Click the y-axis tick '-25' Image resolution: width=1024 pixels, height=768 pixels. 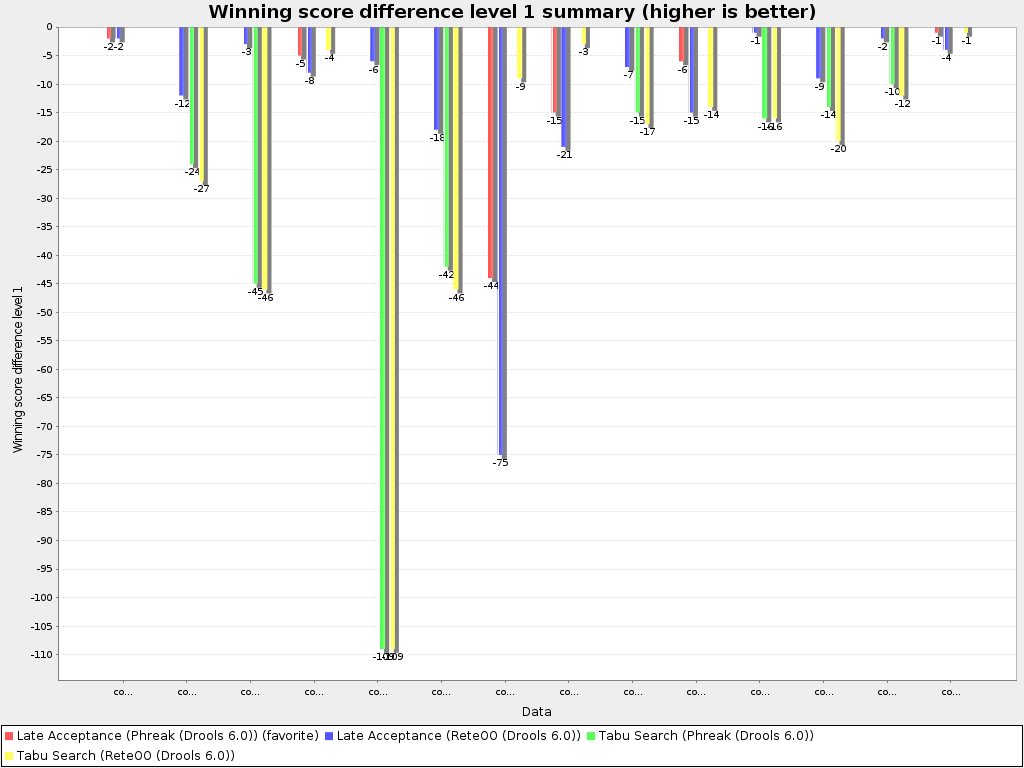[x=44, y=170]
